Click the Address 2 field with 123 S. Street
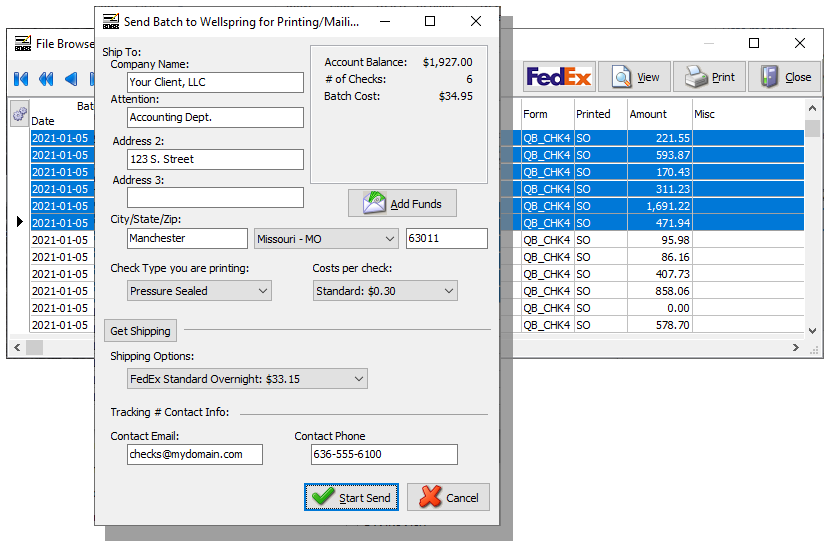 (215, 159)
